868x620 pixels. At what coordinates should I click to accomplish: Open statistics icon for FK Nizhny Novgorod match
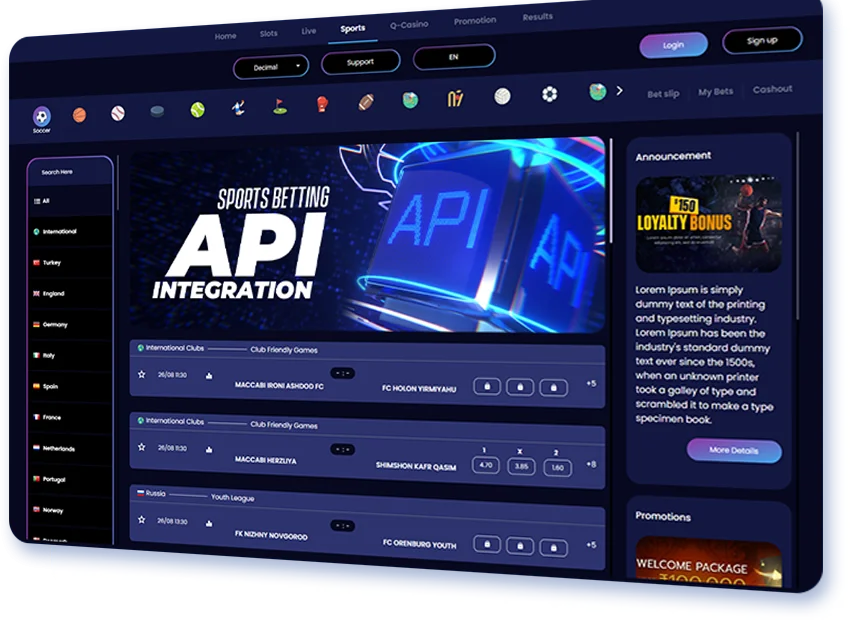tap(209, 523)
